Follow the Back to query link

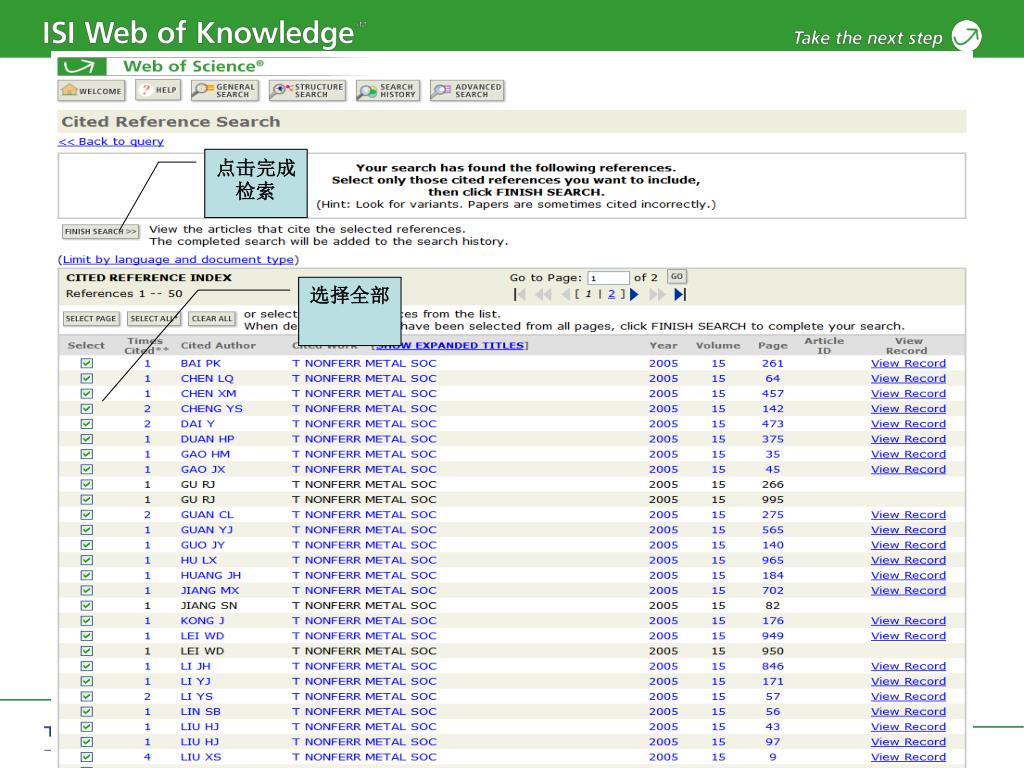click(x=111, y=142)
